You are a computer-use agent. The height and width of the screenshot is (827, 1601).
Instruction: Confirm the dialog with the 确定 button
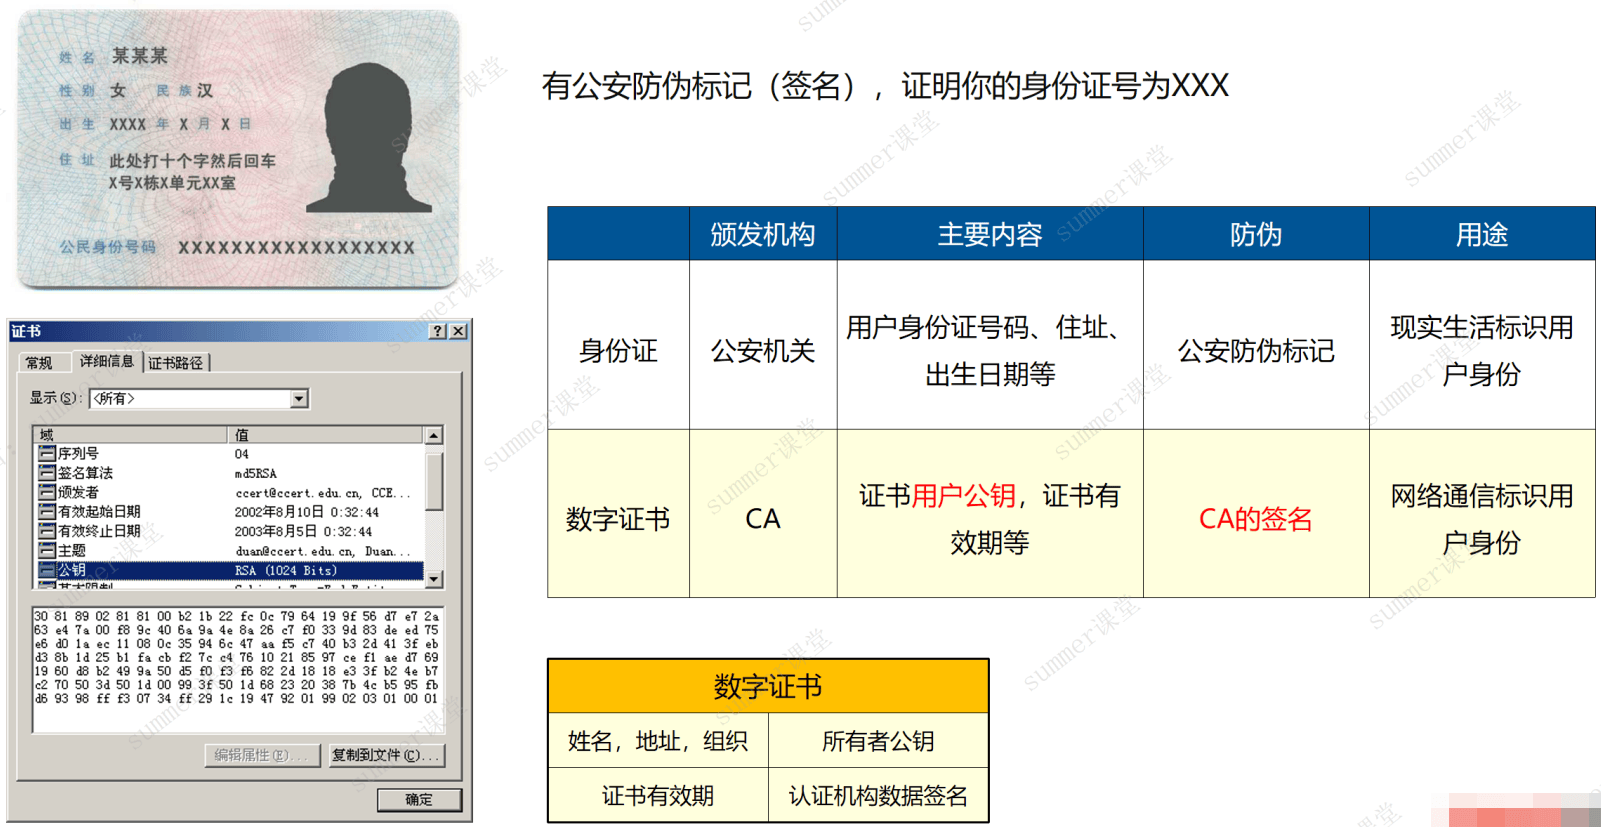point(419,800)
